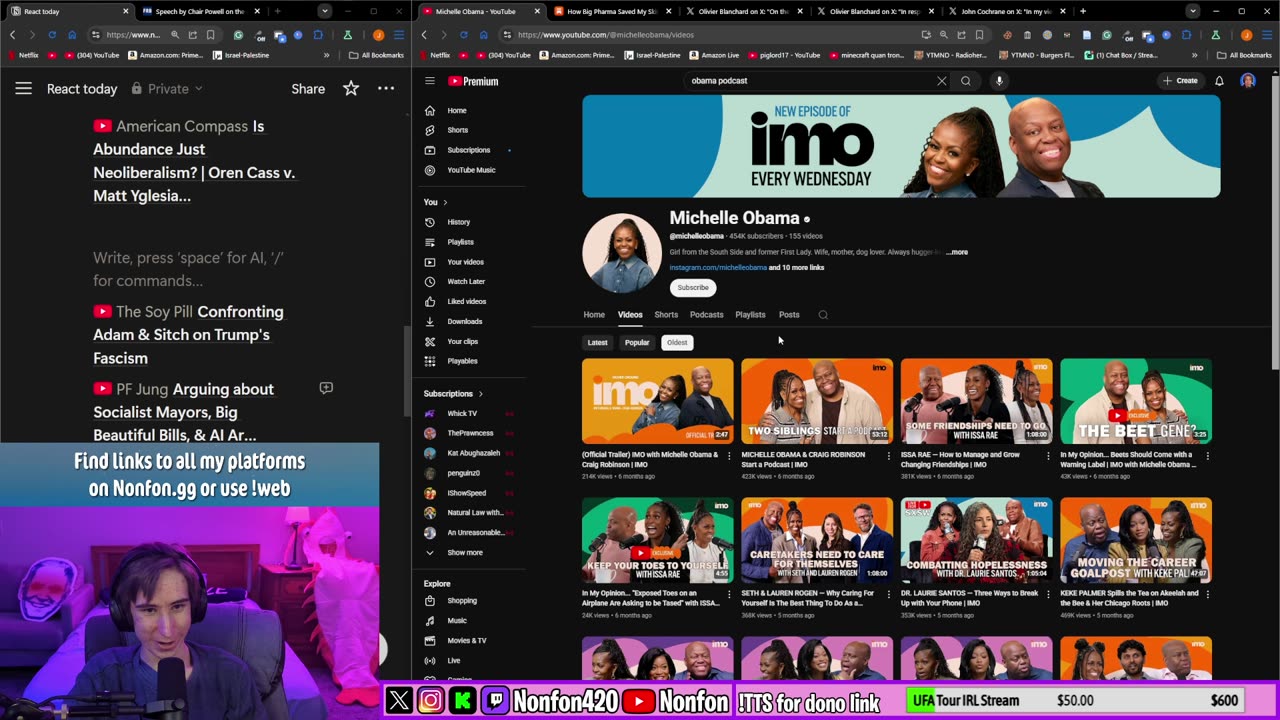This screenshot has width=1280, height=720.
Task: Select How Big Pharma browser tab
Action: click(611, 11)
